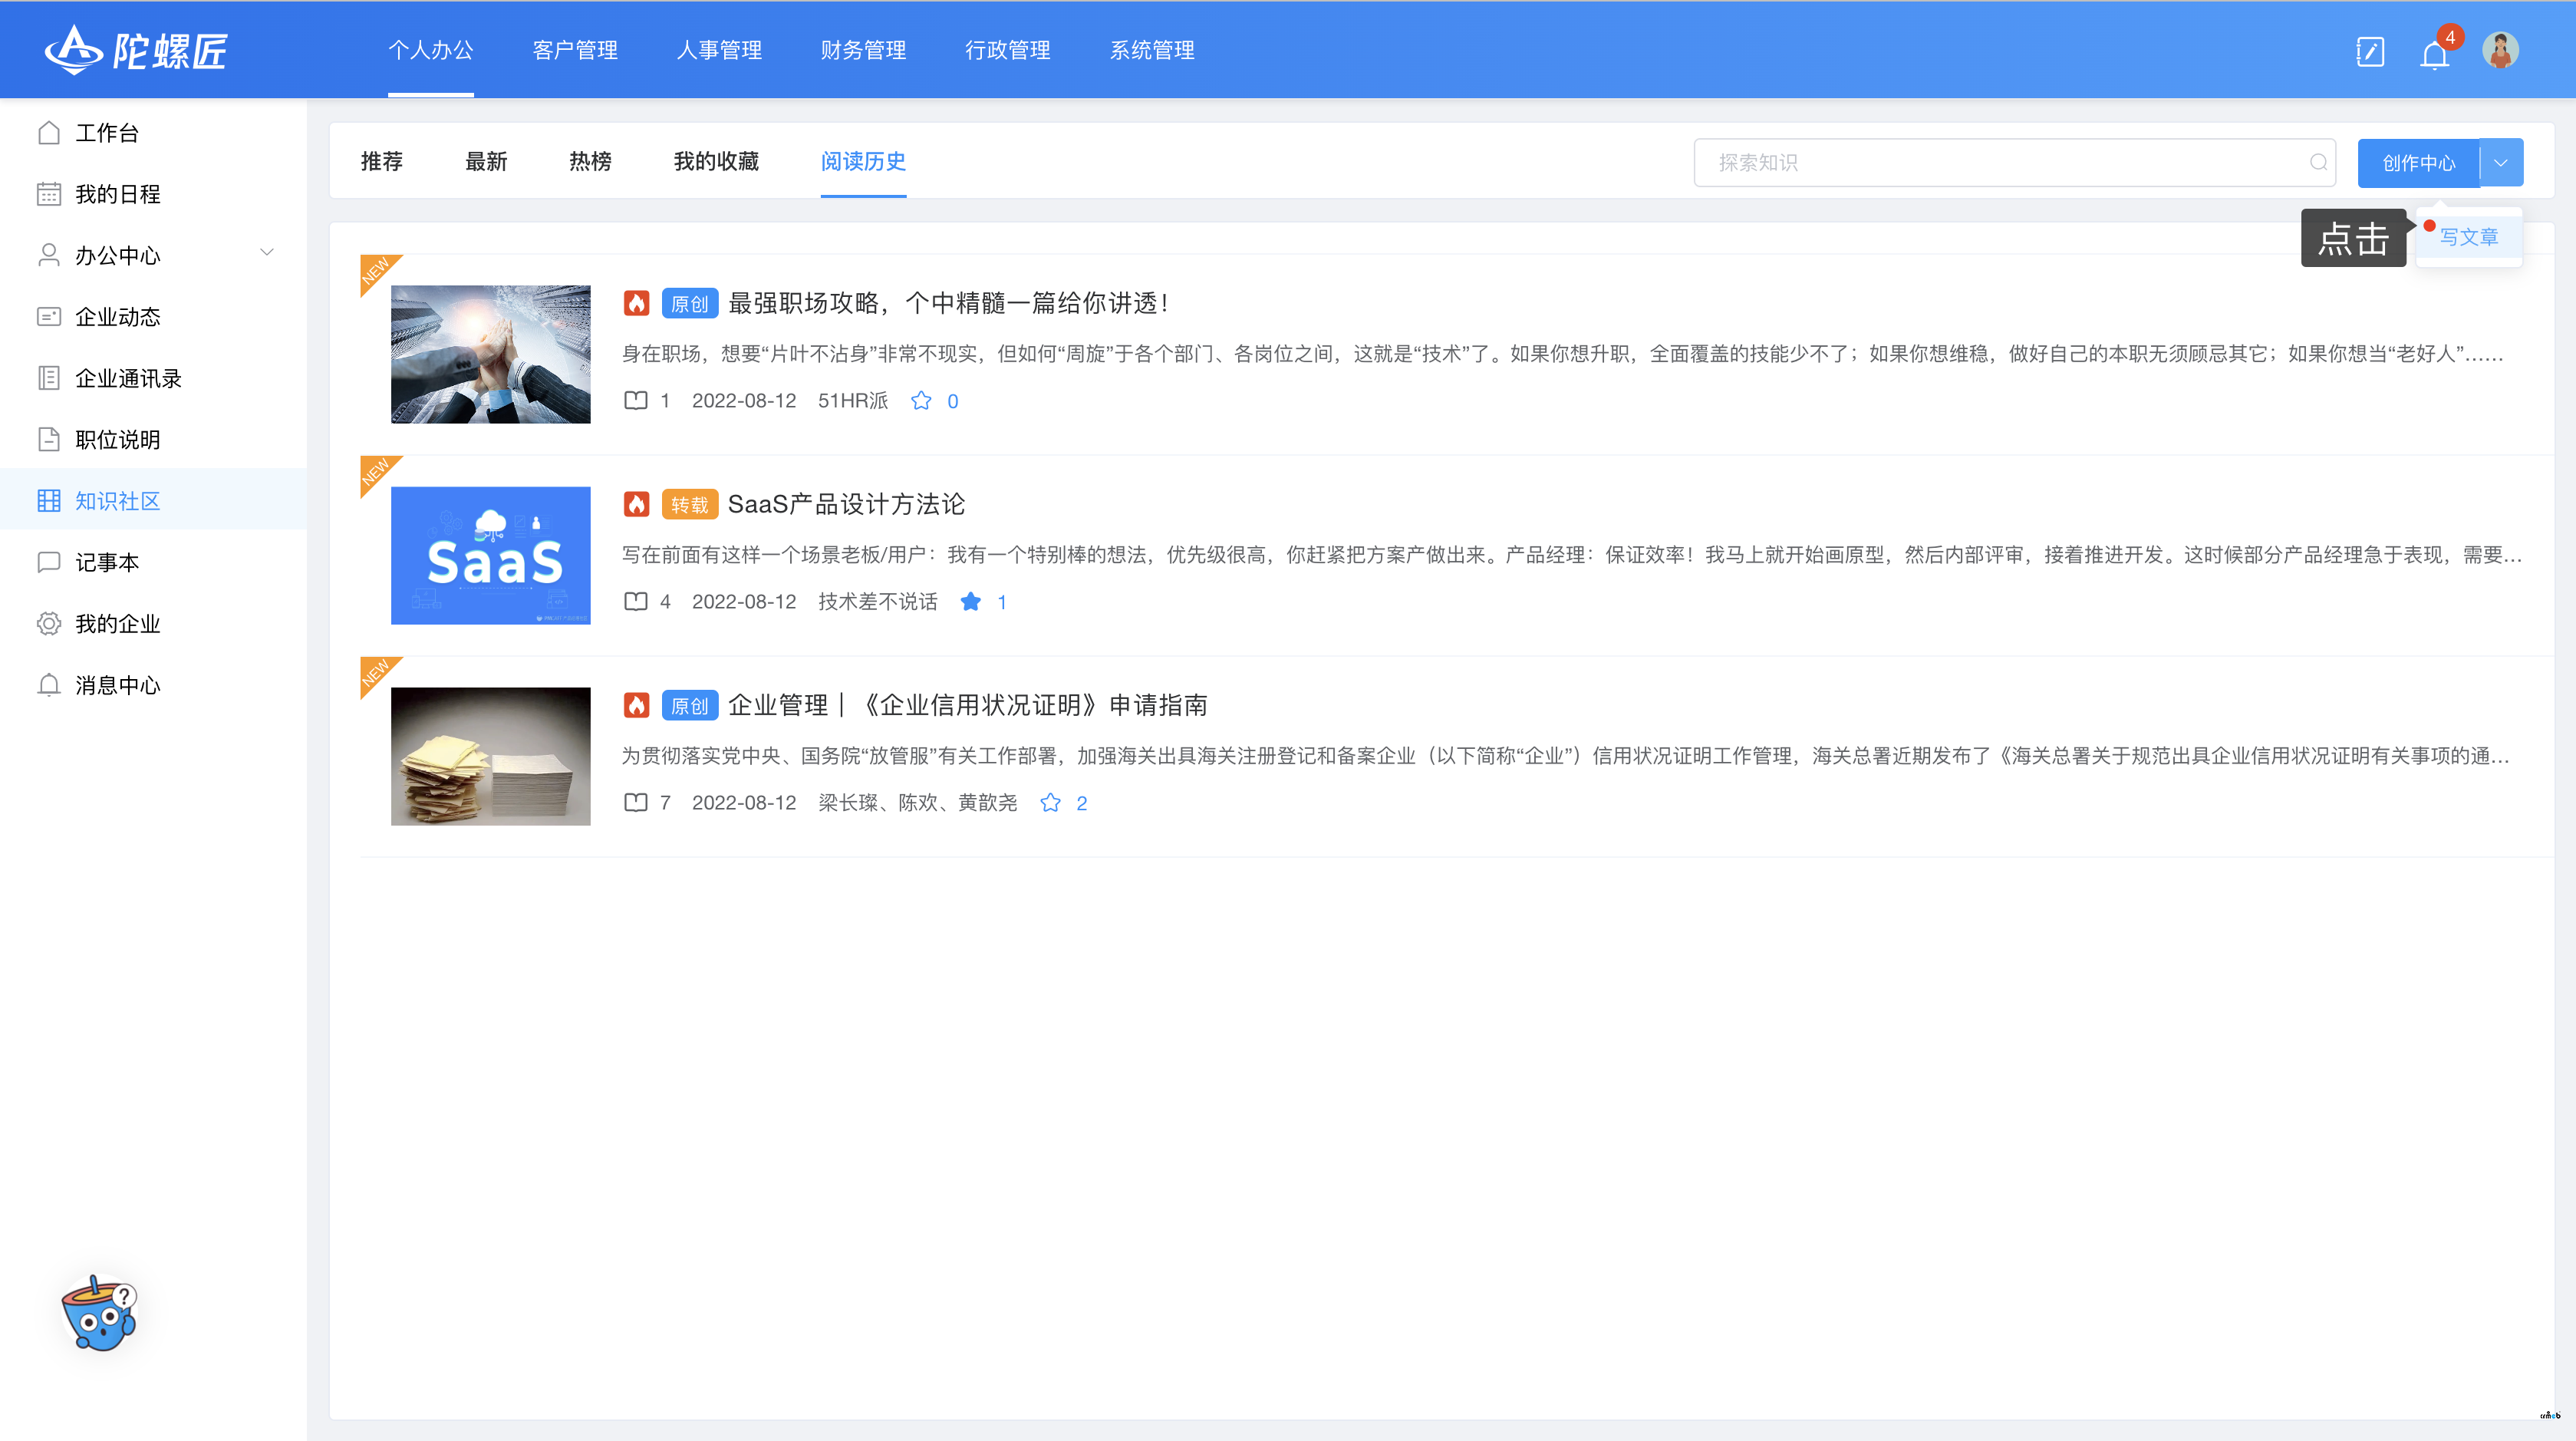Click author name 技术差不说话

coord(877,602)
